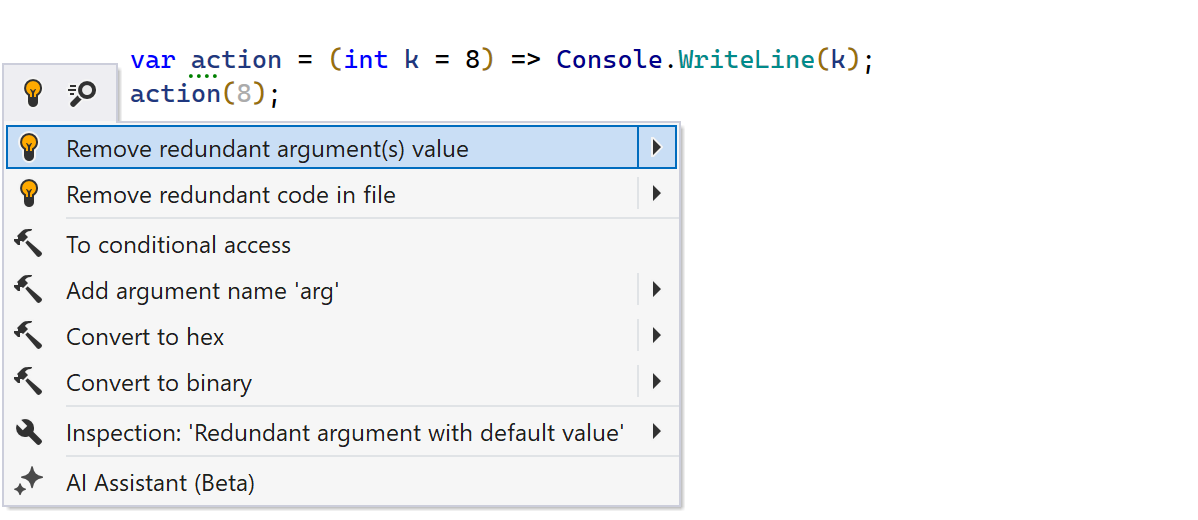Open the Convert to hex submenu arrow
This screenshot has height=520, width=1198.
656,336
